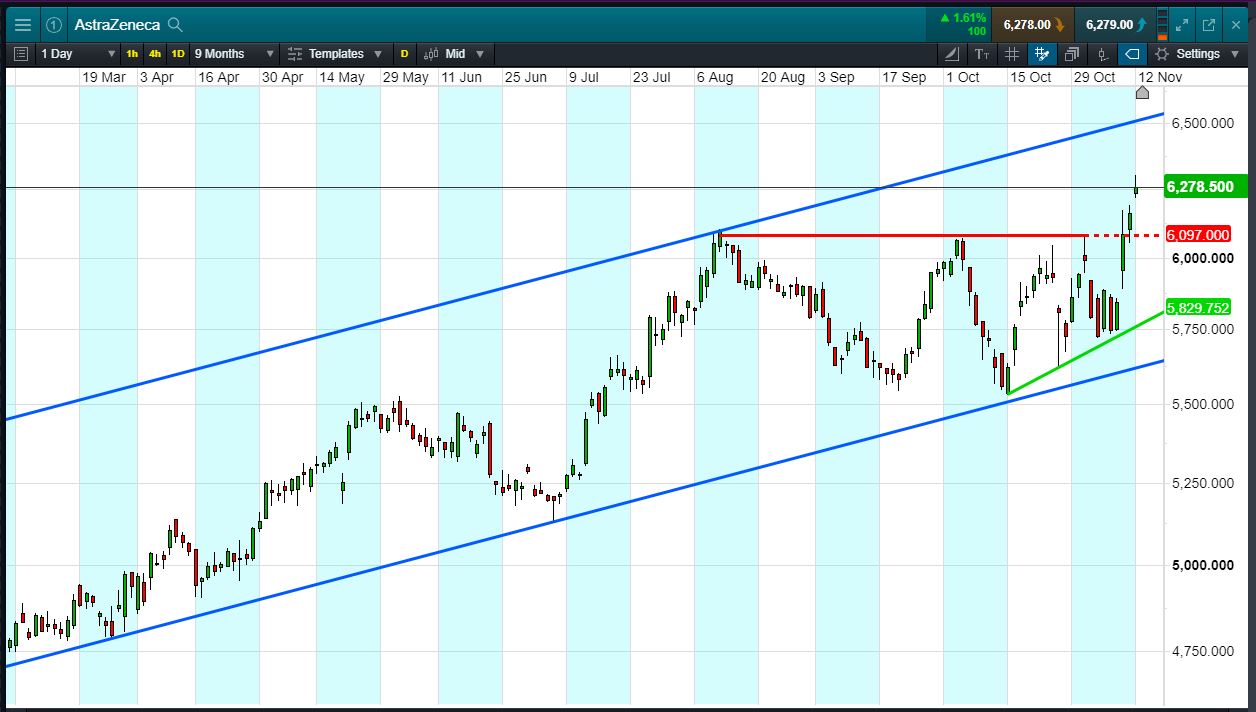Click the 4,750.000 price axis label
This screenshot has height=712, width=1256.
[1201, 652]
